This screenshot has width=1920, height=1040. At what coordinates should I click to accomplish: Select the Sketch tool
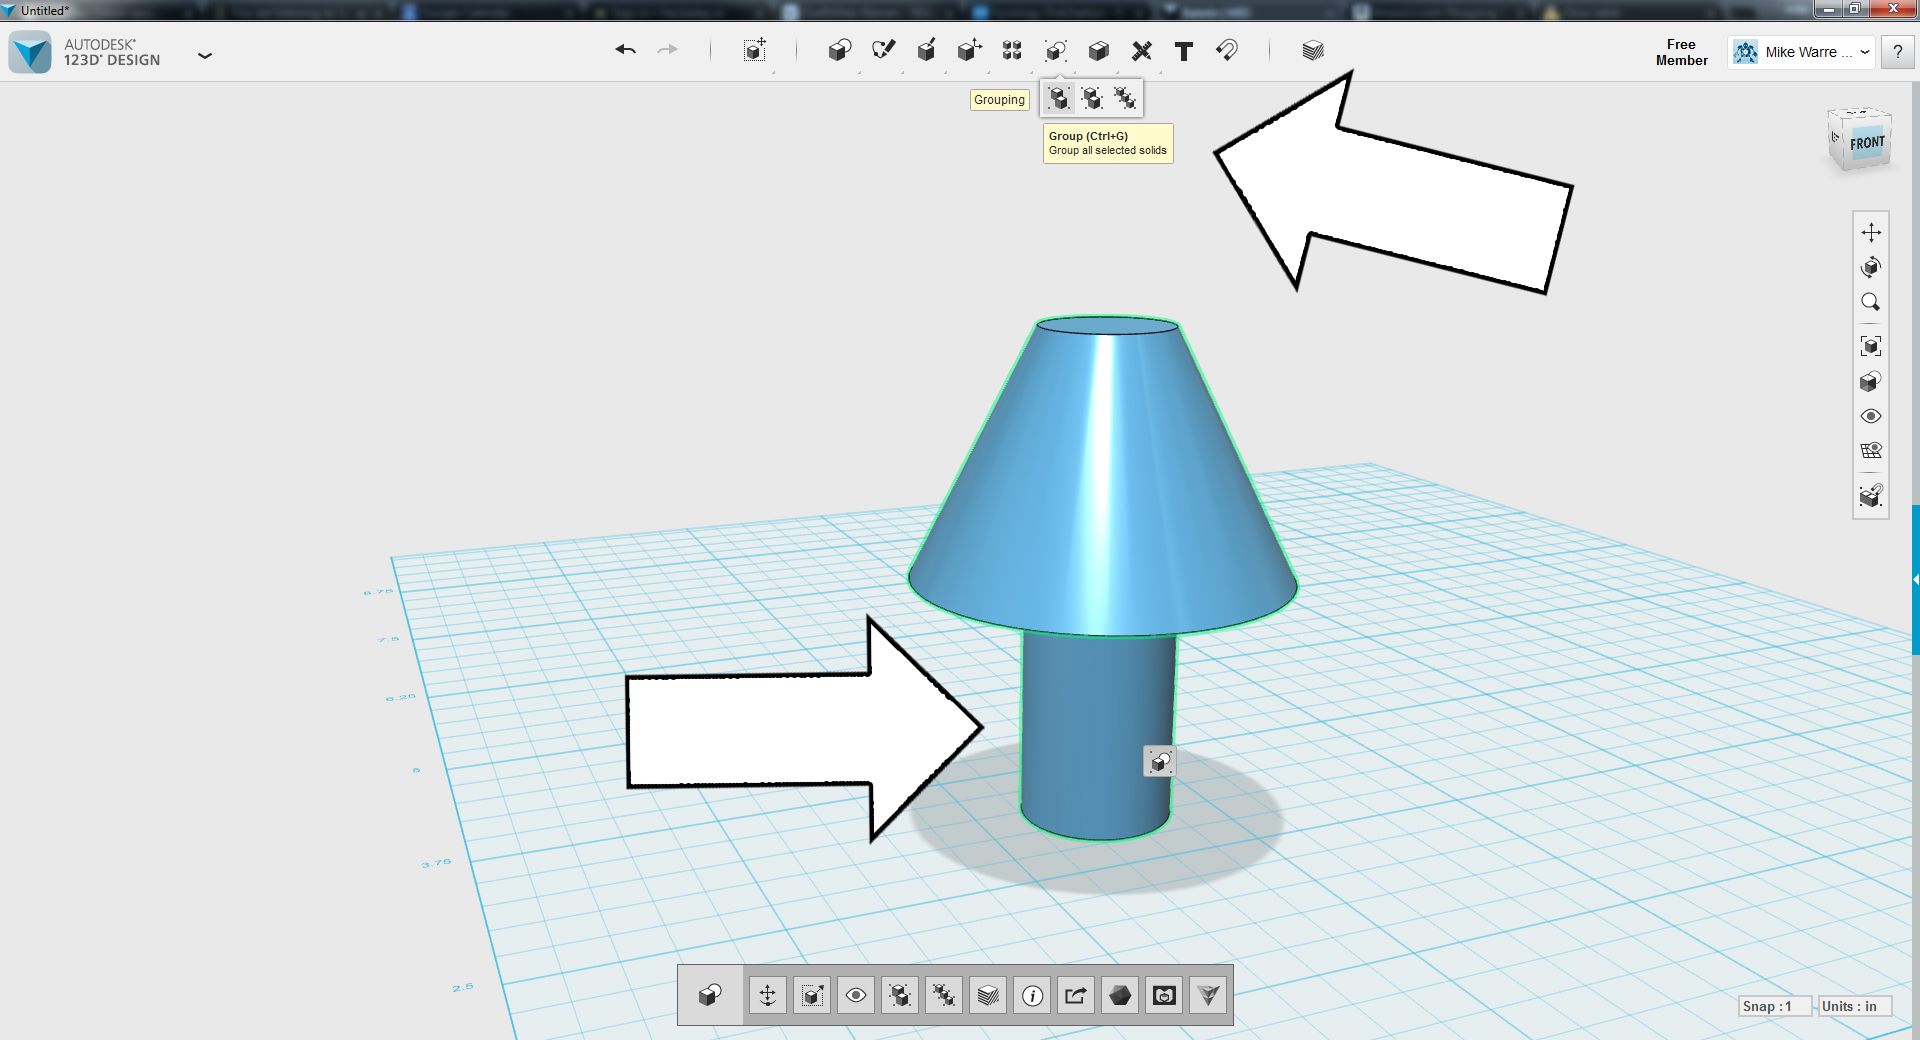click(x=883, y=50)
